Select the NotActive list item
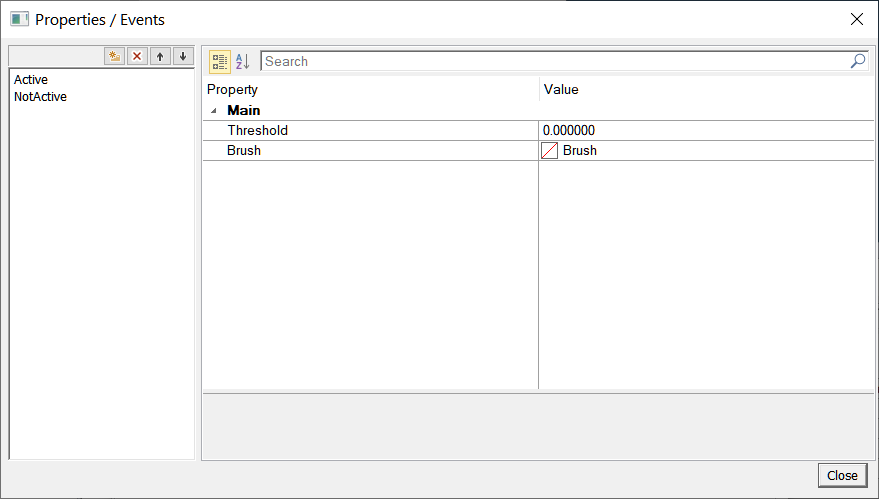879x499 pixels. pyautogui.click(x=41, y=97)
